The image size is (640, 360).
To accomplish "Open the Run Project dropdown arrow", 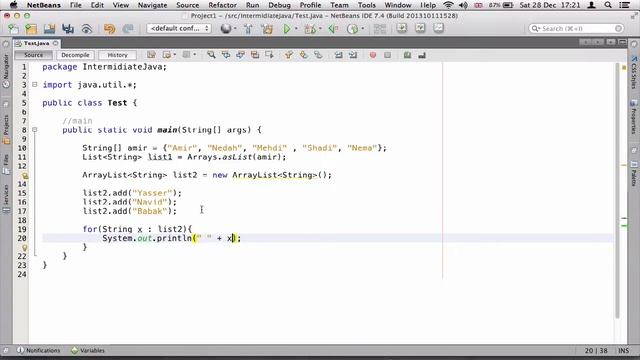I will [x=296, y=29].
